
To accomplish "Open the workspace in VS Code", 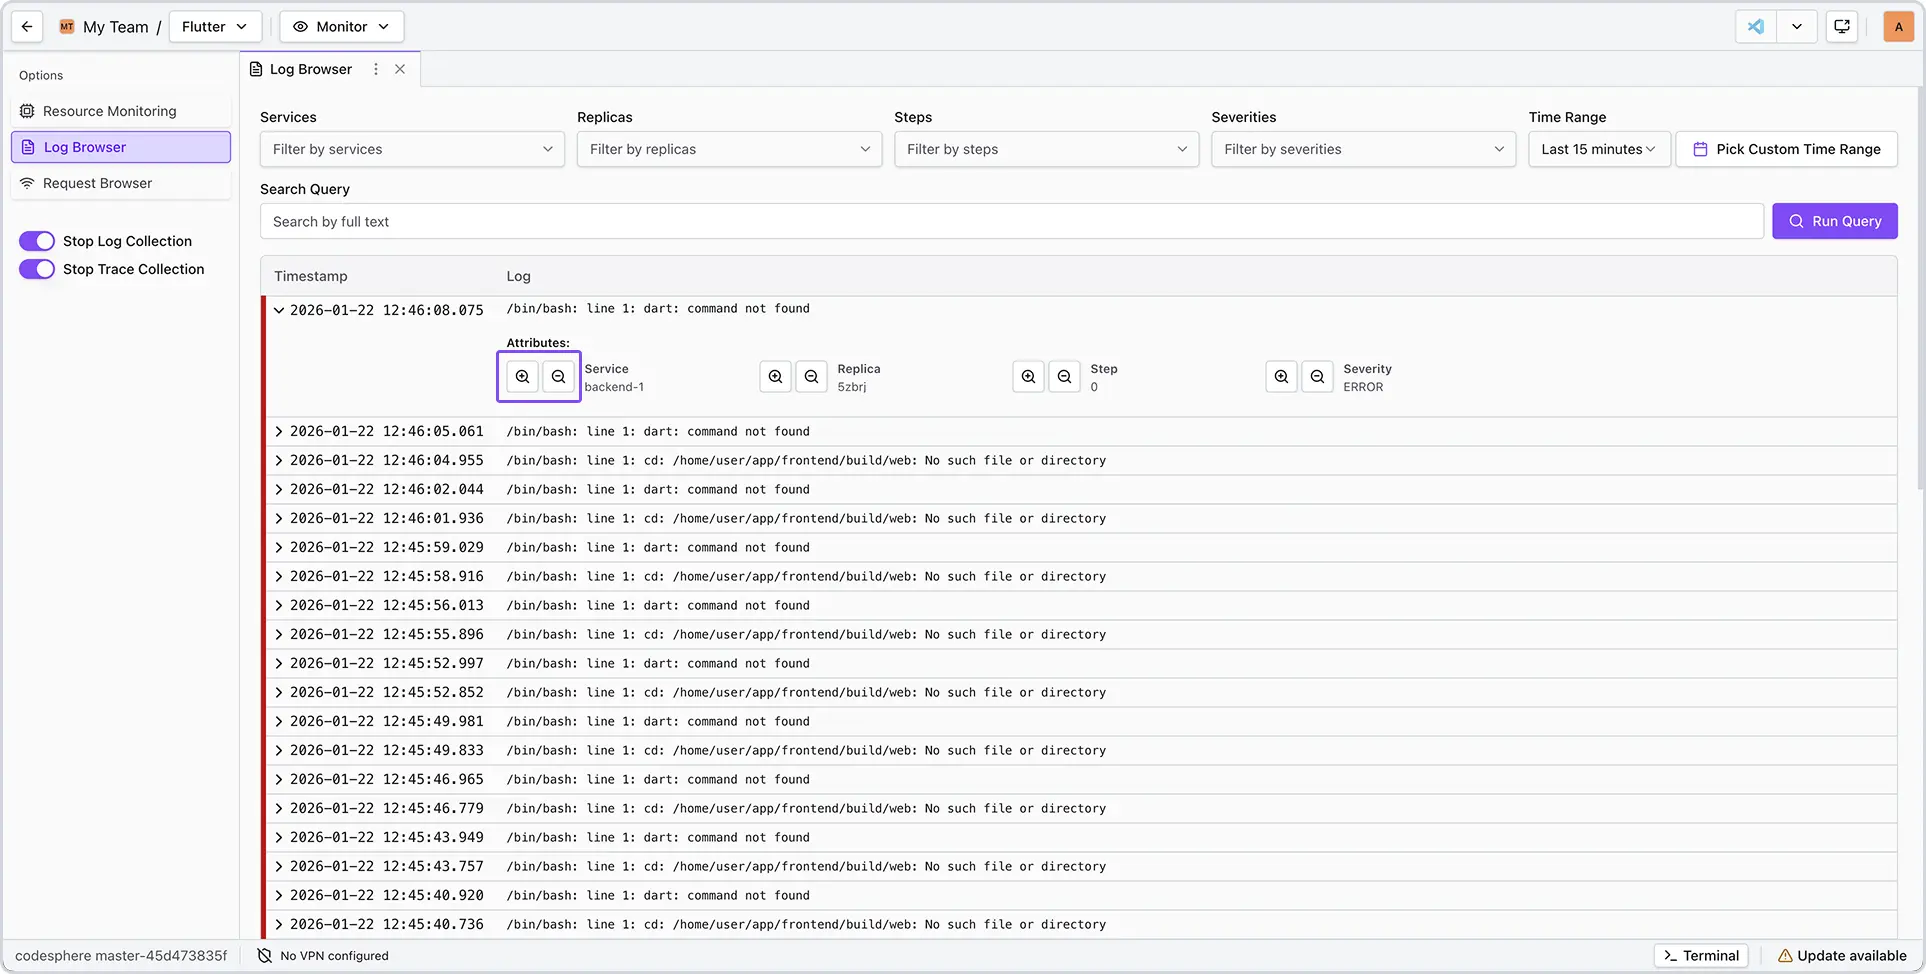I will pos(1755,26).
